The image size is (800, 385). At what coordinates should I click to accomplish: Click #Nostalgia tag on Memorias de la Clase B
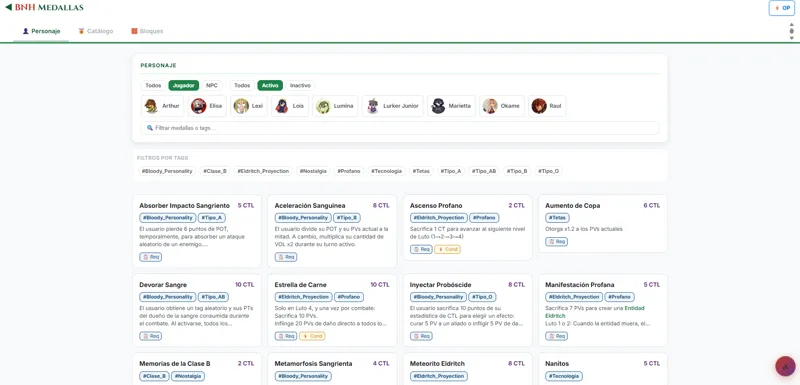[x=188, y=376]
